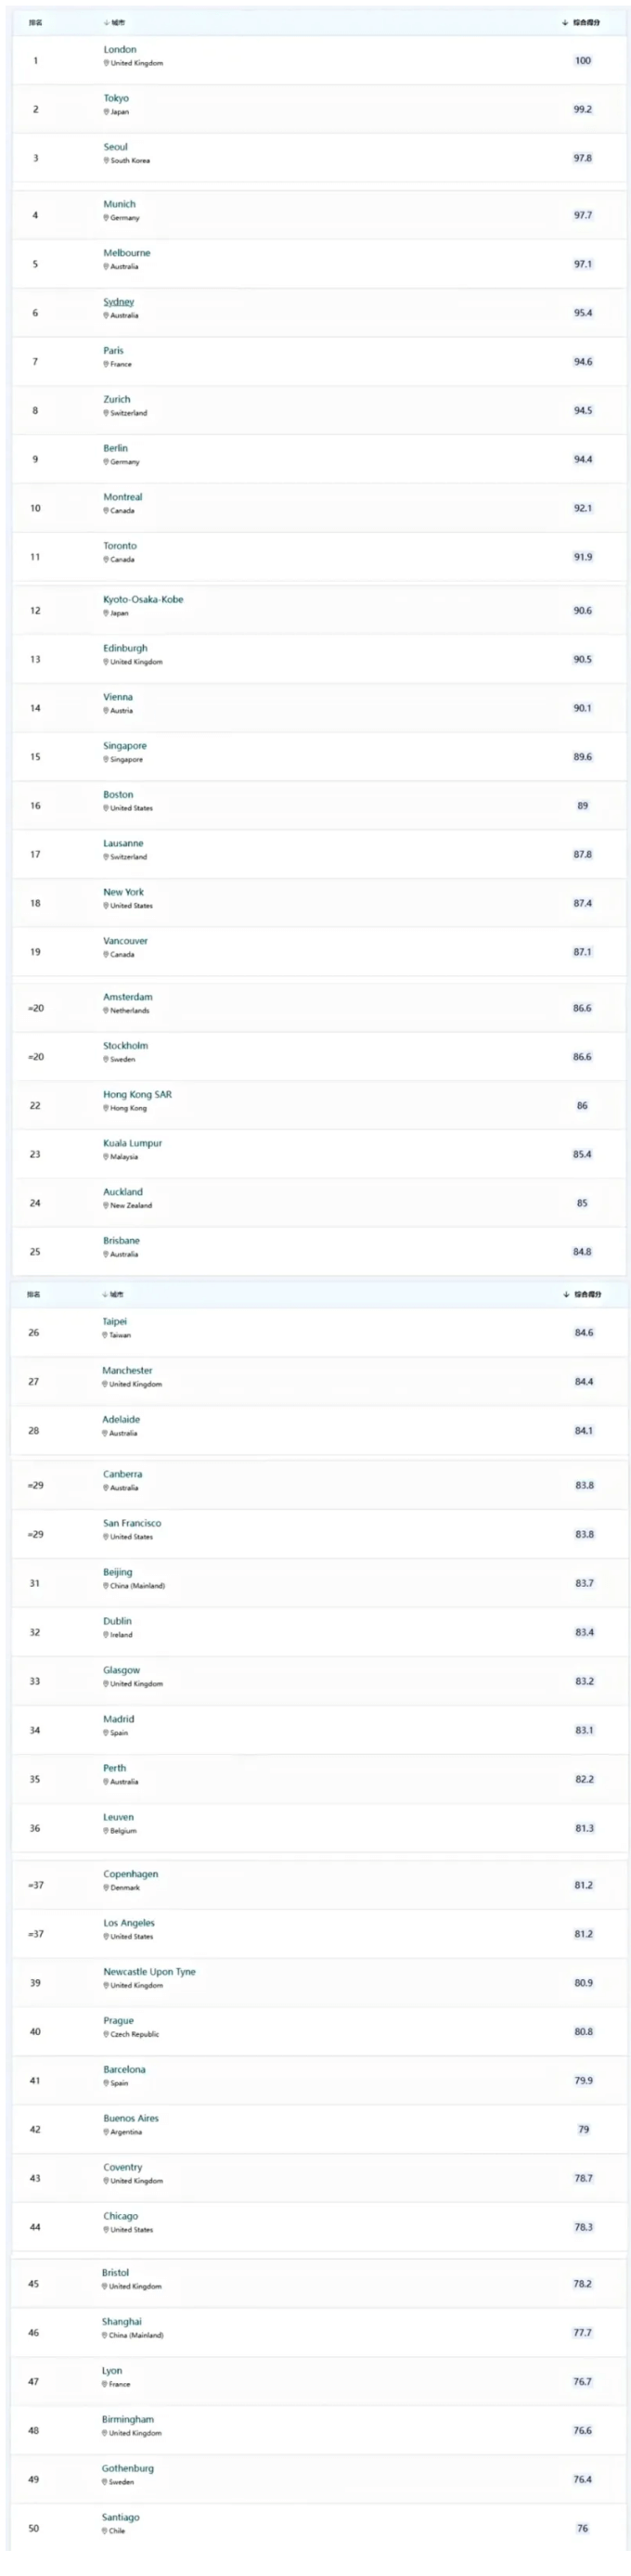Sort by city column in top header
Screen dimensions: 631x2576
tap(114, 22)
